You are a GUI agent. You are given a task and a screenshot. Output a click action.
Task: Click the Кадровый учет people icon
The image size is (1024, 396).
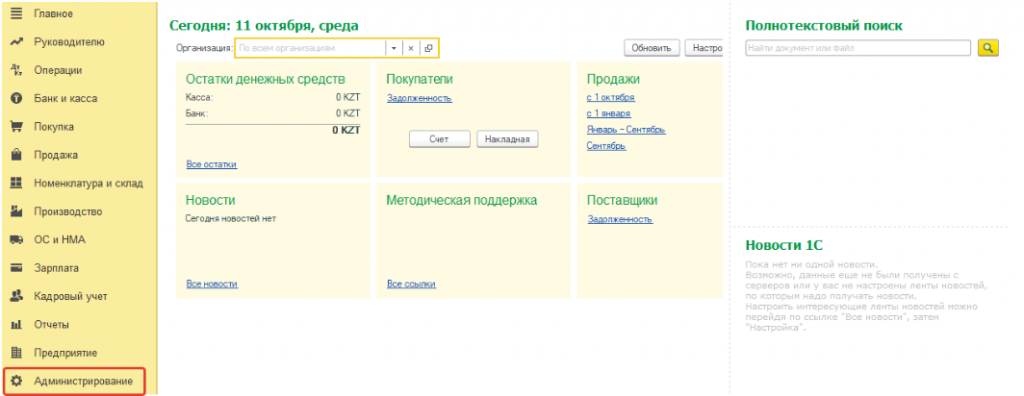16,296
